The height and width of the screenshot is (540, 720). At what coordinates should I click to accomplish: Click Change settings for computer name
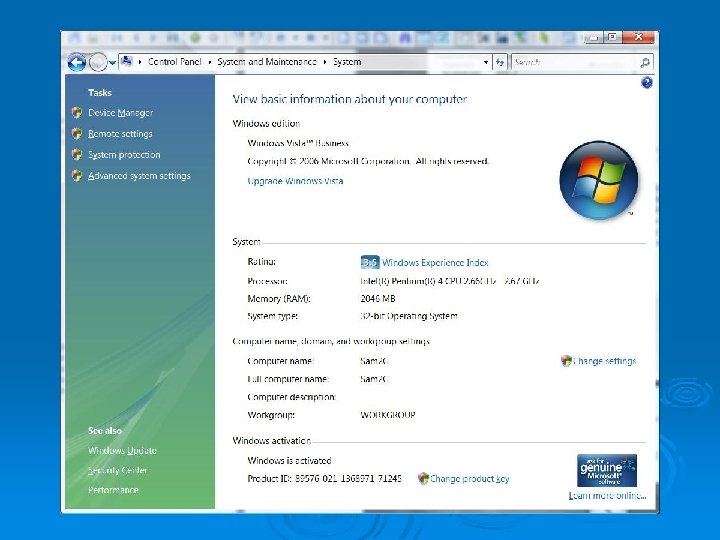[x=605, y=361]
